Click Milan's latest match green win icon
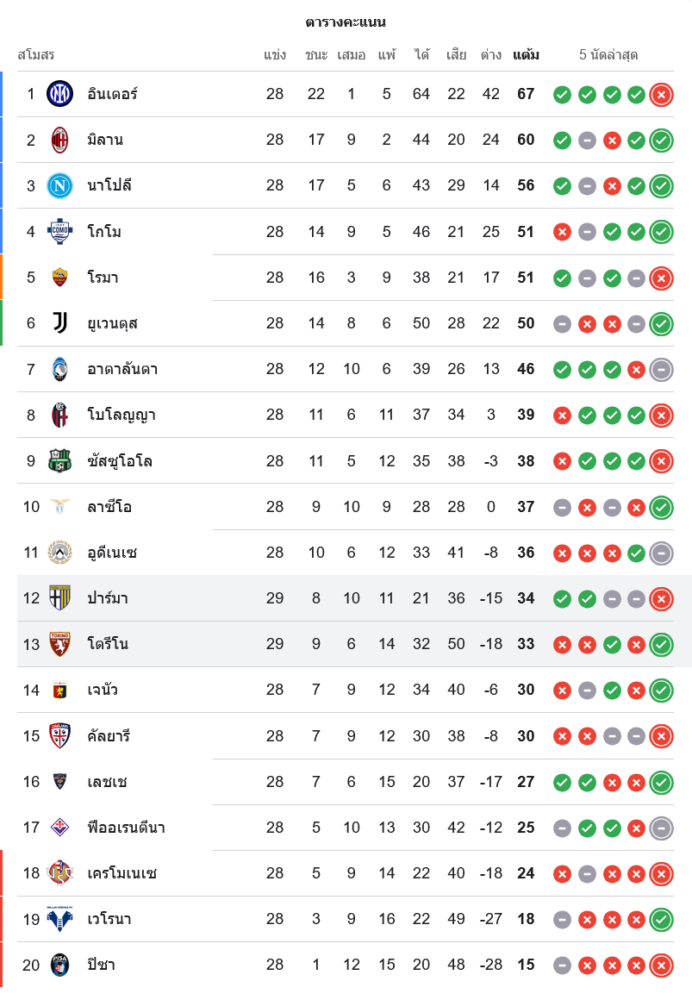The width and height of the screenshot is (692, 1000). point(661,140)
